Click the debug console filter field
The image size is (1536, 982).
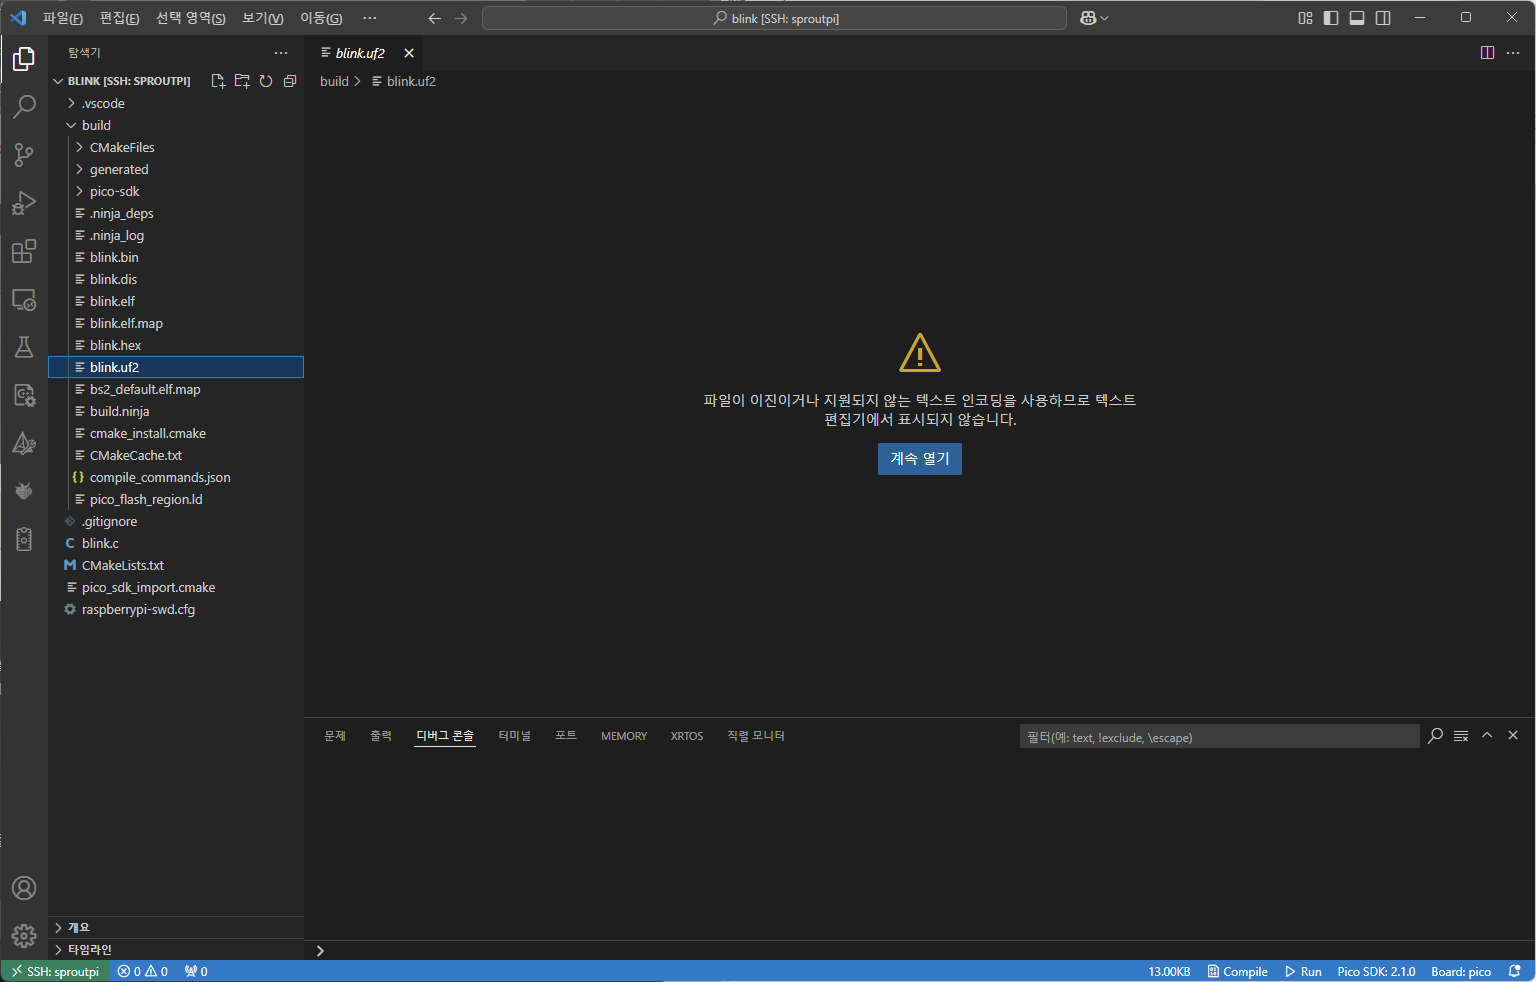1219,737
